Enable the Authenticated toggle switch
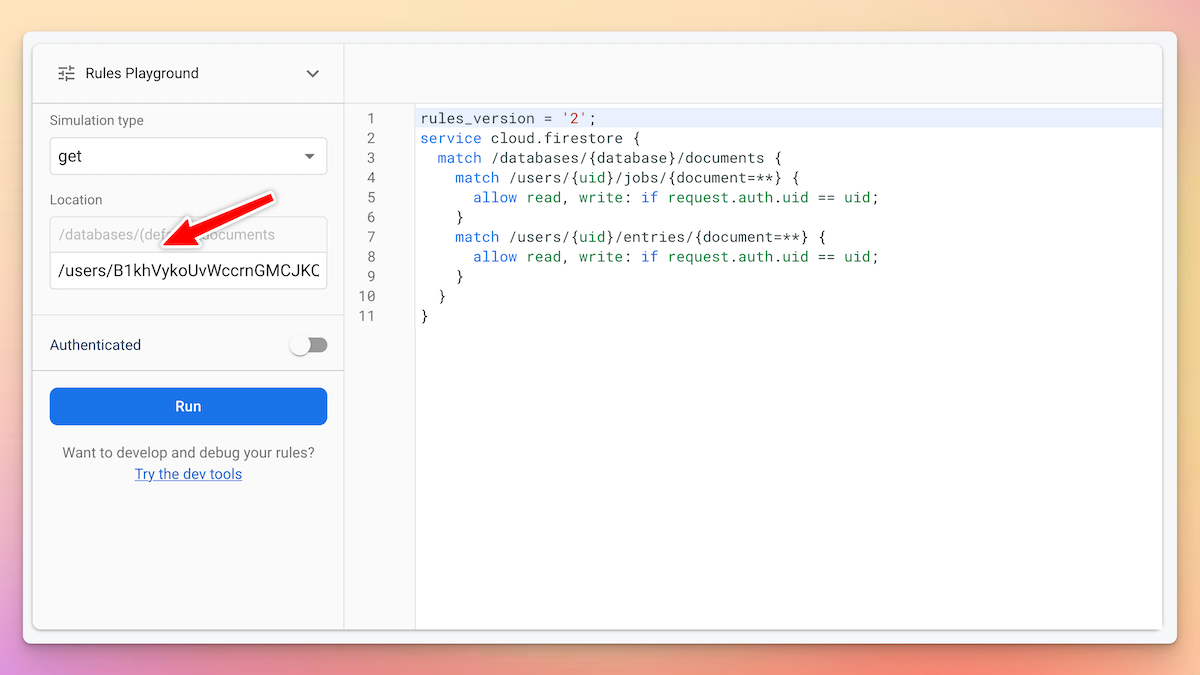This screenshot has height=675, width=1200. point(308,345)
